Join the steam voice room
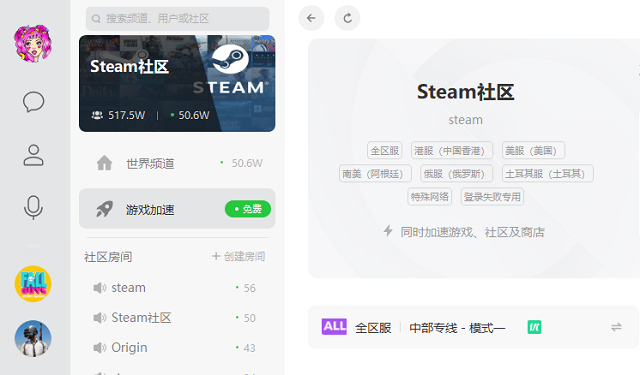The image size is (640, 375). (x=176, y=288)
